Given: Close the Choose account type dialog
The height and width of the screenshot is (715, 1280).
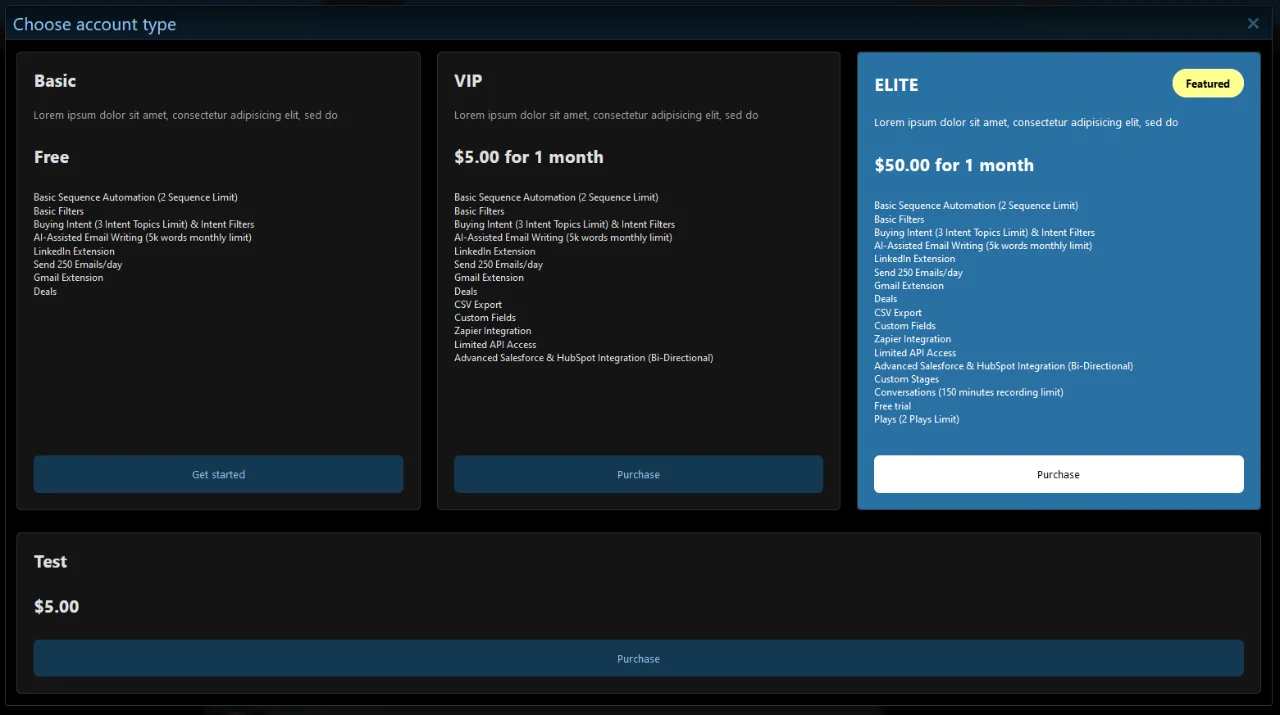Looking at the screenshot, I should click(x=1253, y=23).
